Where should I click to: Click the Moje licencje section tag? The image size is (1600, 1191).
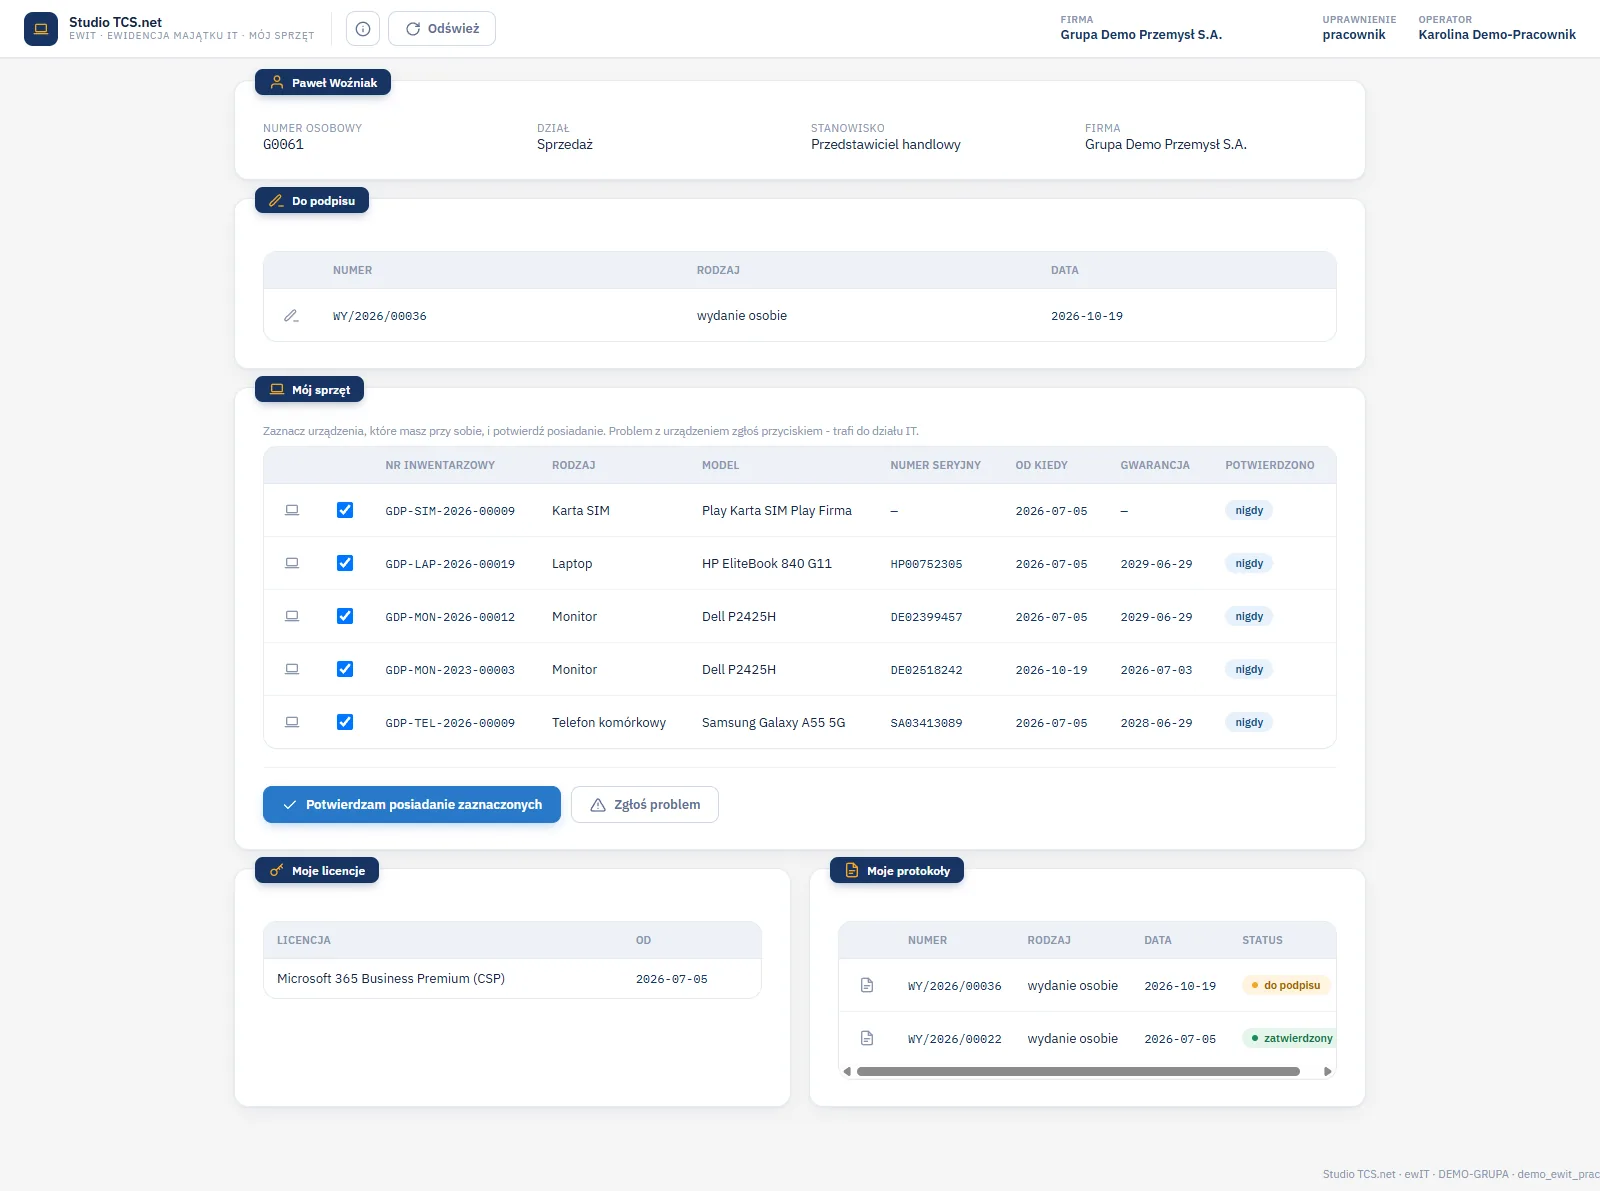pyautogui.click(x=317, y=871)
